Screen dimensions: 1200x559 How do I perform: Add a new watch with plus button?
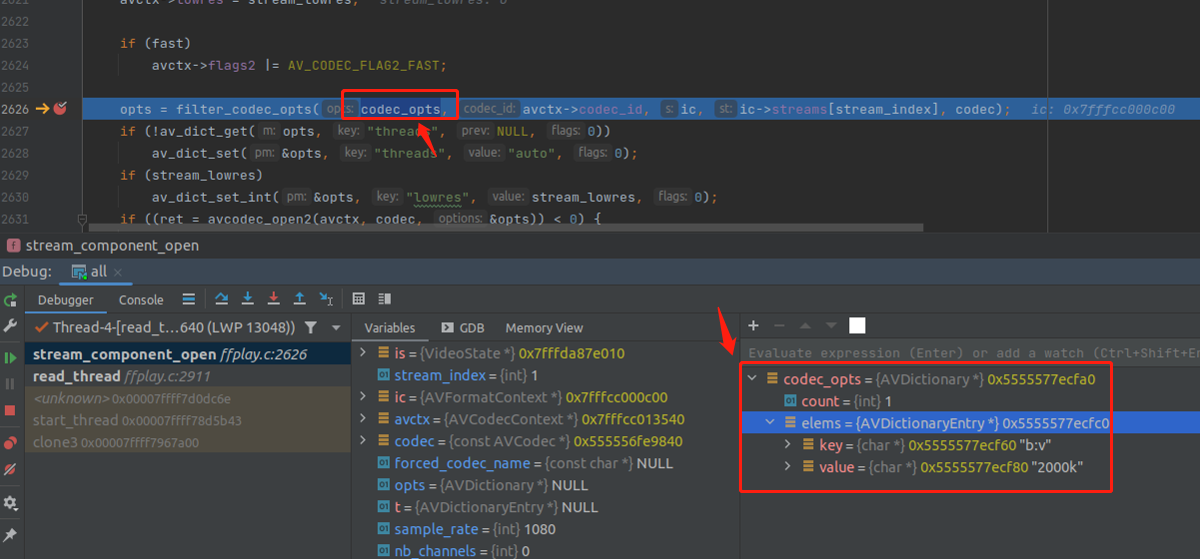[753, 325]
